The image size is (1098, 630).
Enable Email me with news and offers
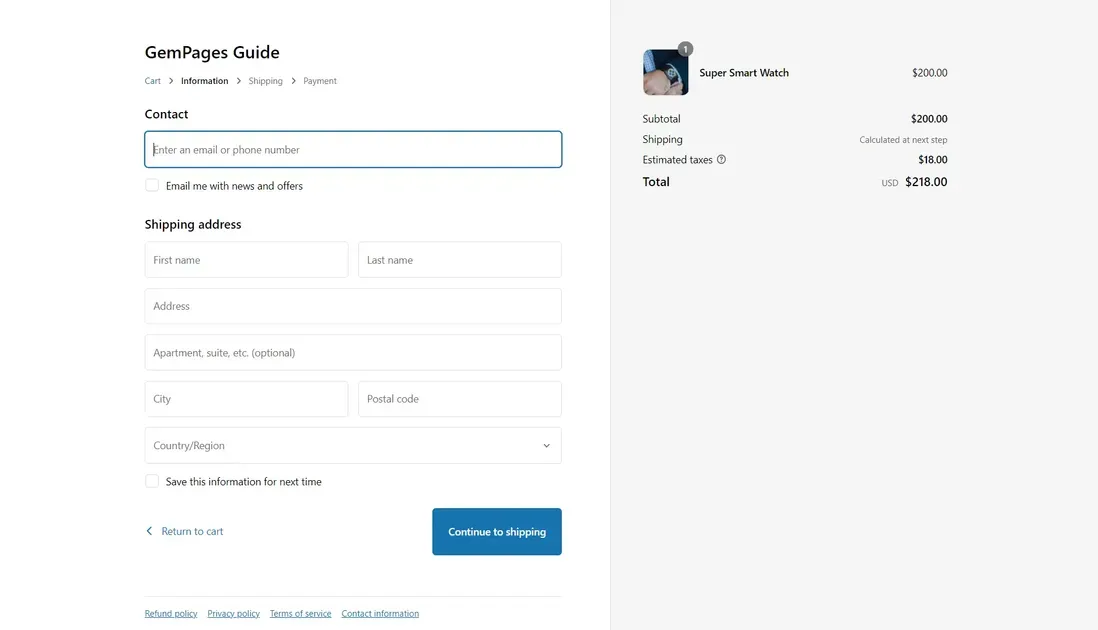coord(151,184)
